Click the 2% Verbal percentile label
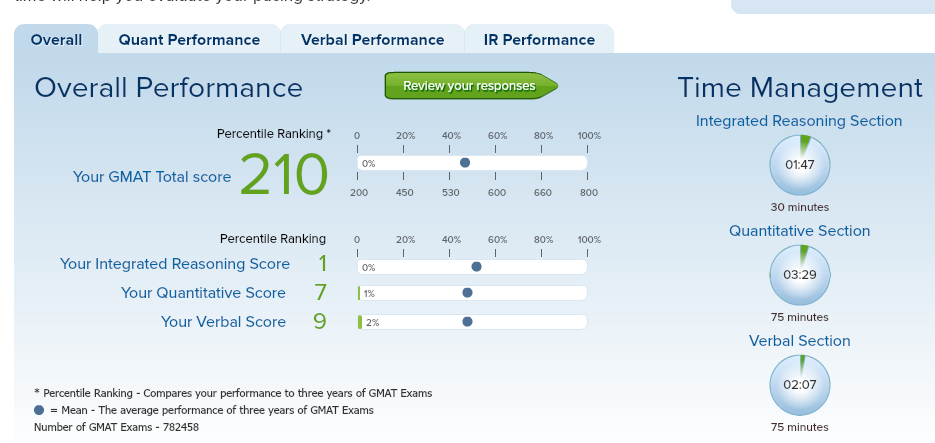 372,323
